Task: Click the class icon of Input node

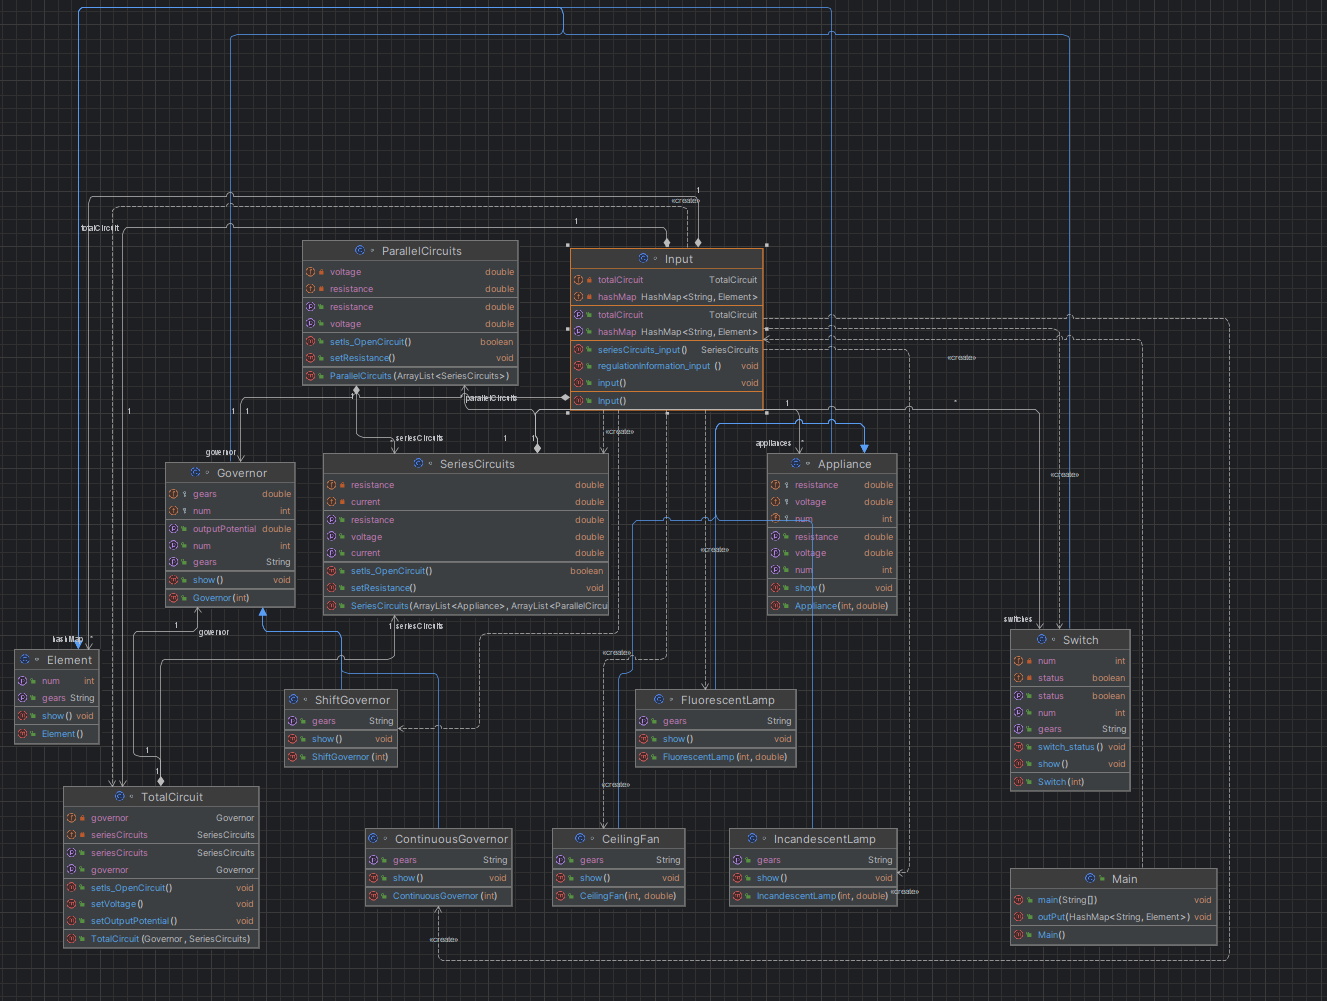Action: [x=643, y=258]
